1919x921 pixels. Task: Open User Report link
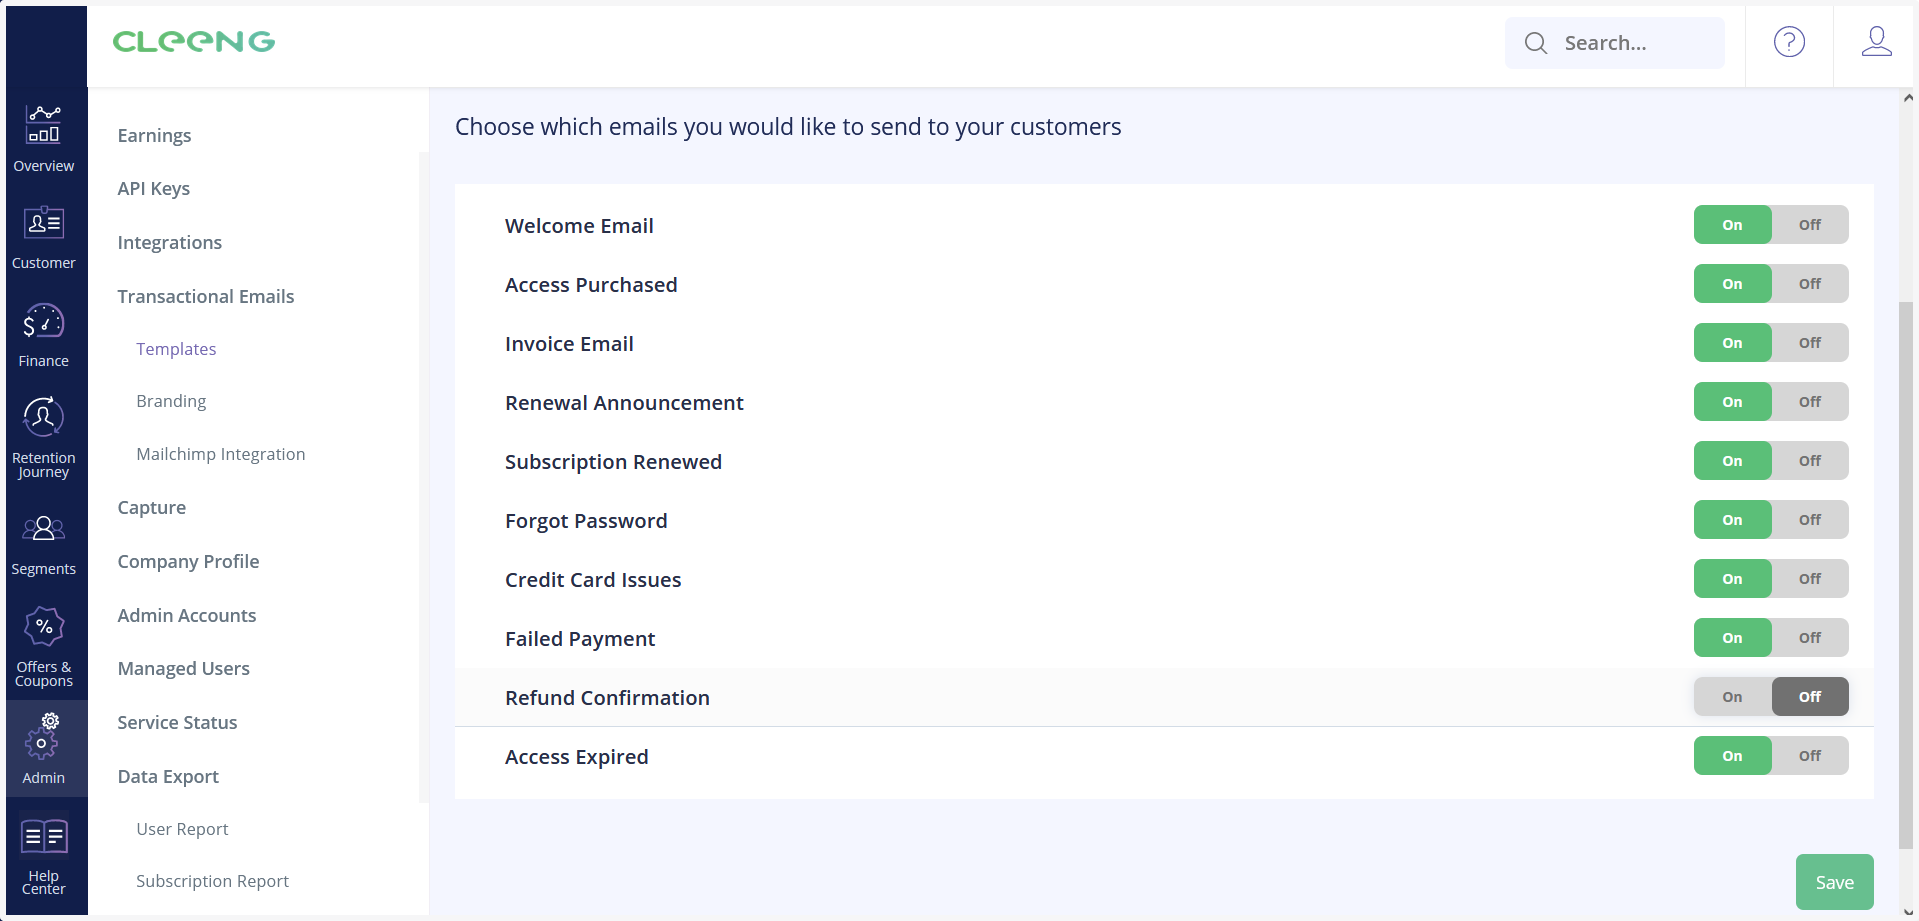coord(182,829)
